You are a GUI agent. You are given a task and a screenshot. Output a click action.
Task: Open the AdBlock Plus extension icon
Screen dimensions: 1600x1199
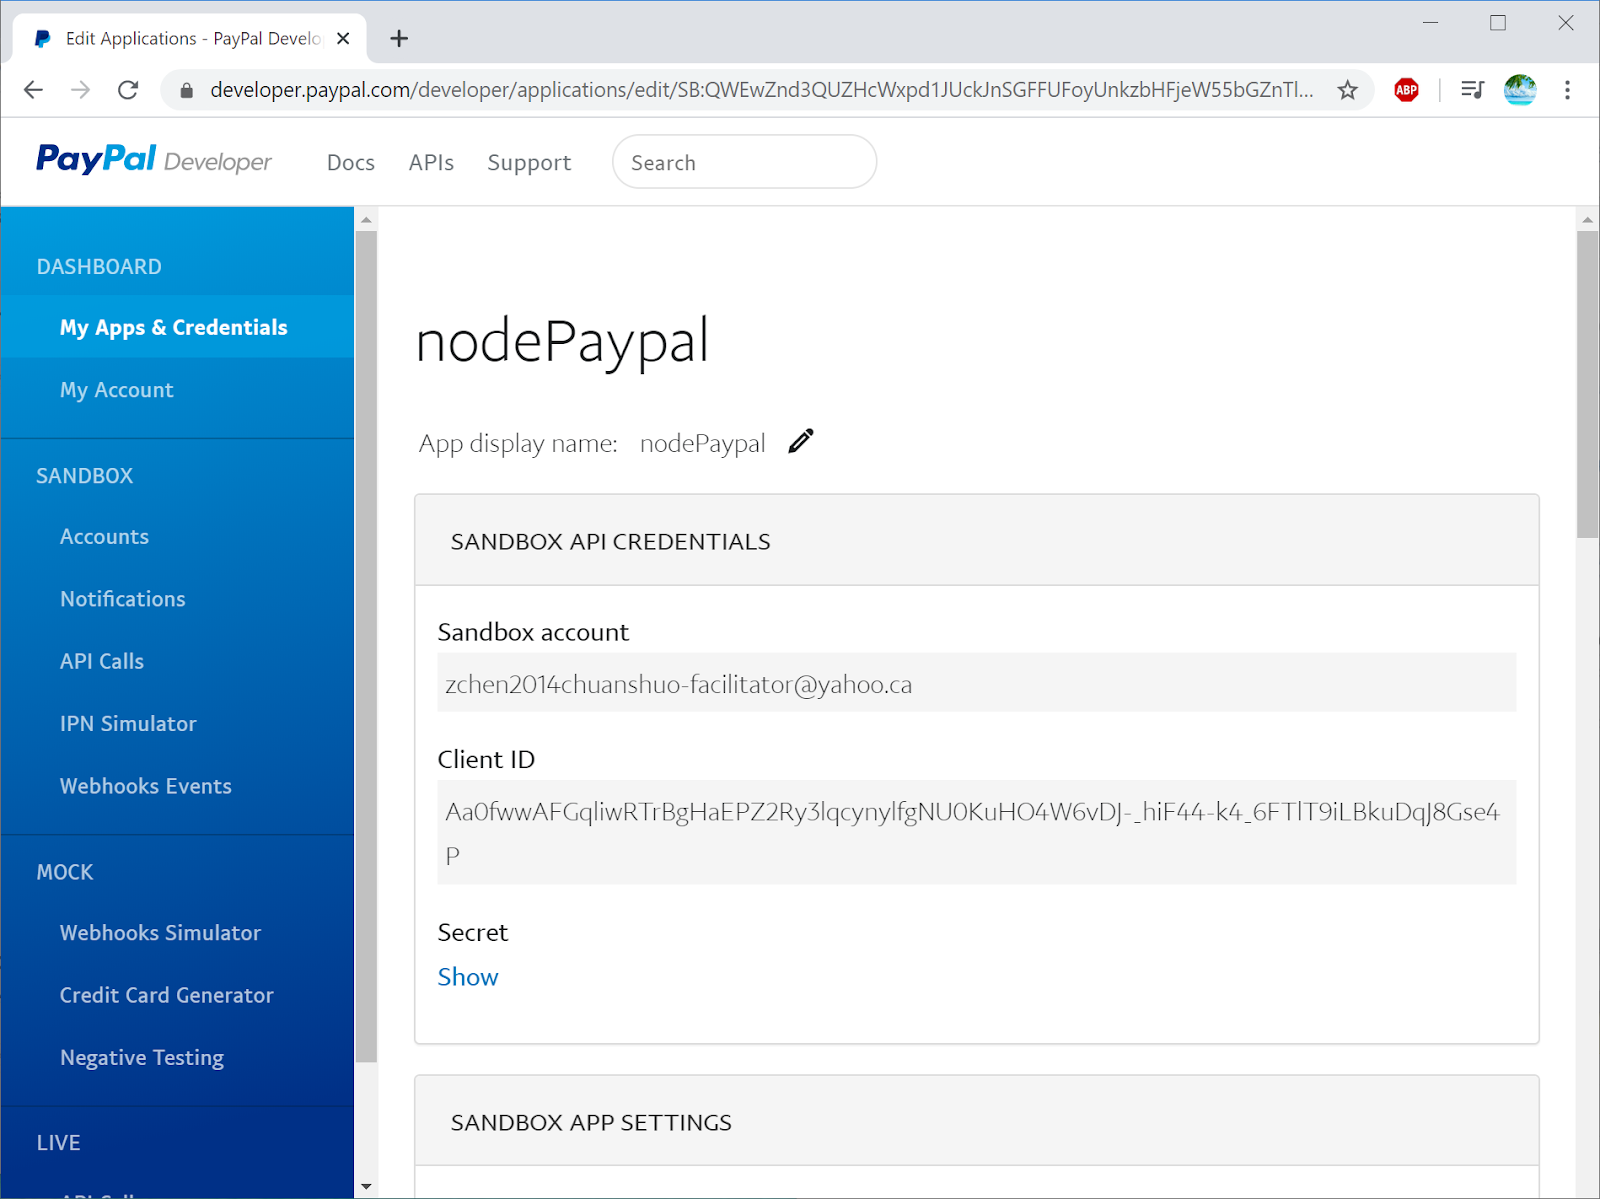[x=1407, y=90]
